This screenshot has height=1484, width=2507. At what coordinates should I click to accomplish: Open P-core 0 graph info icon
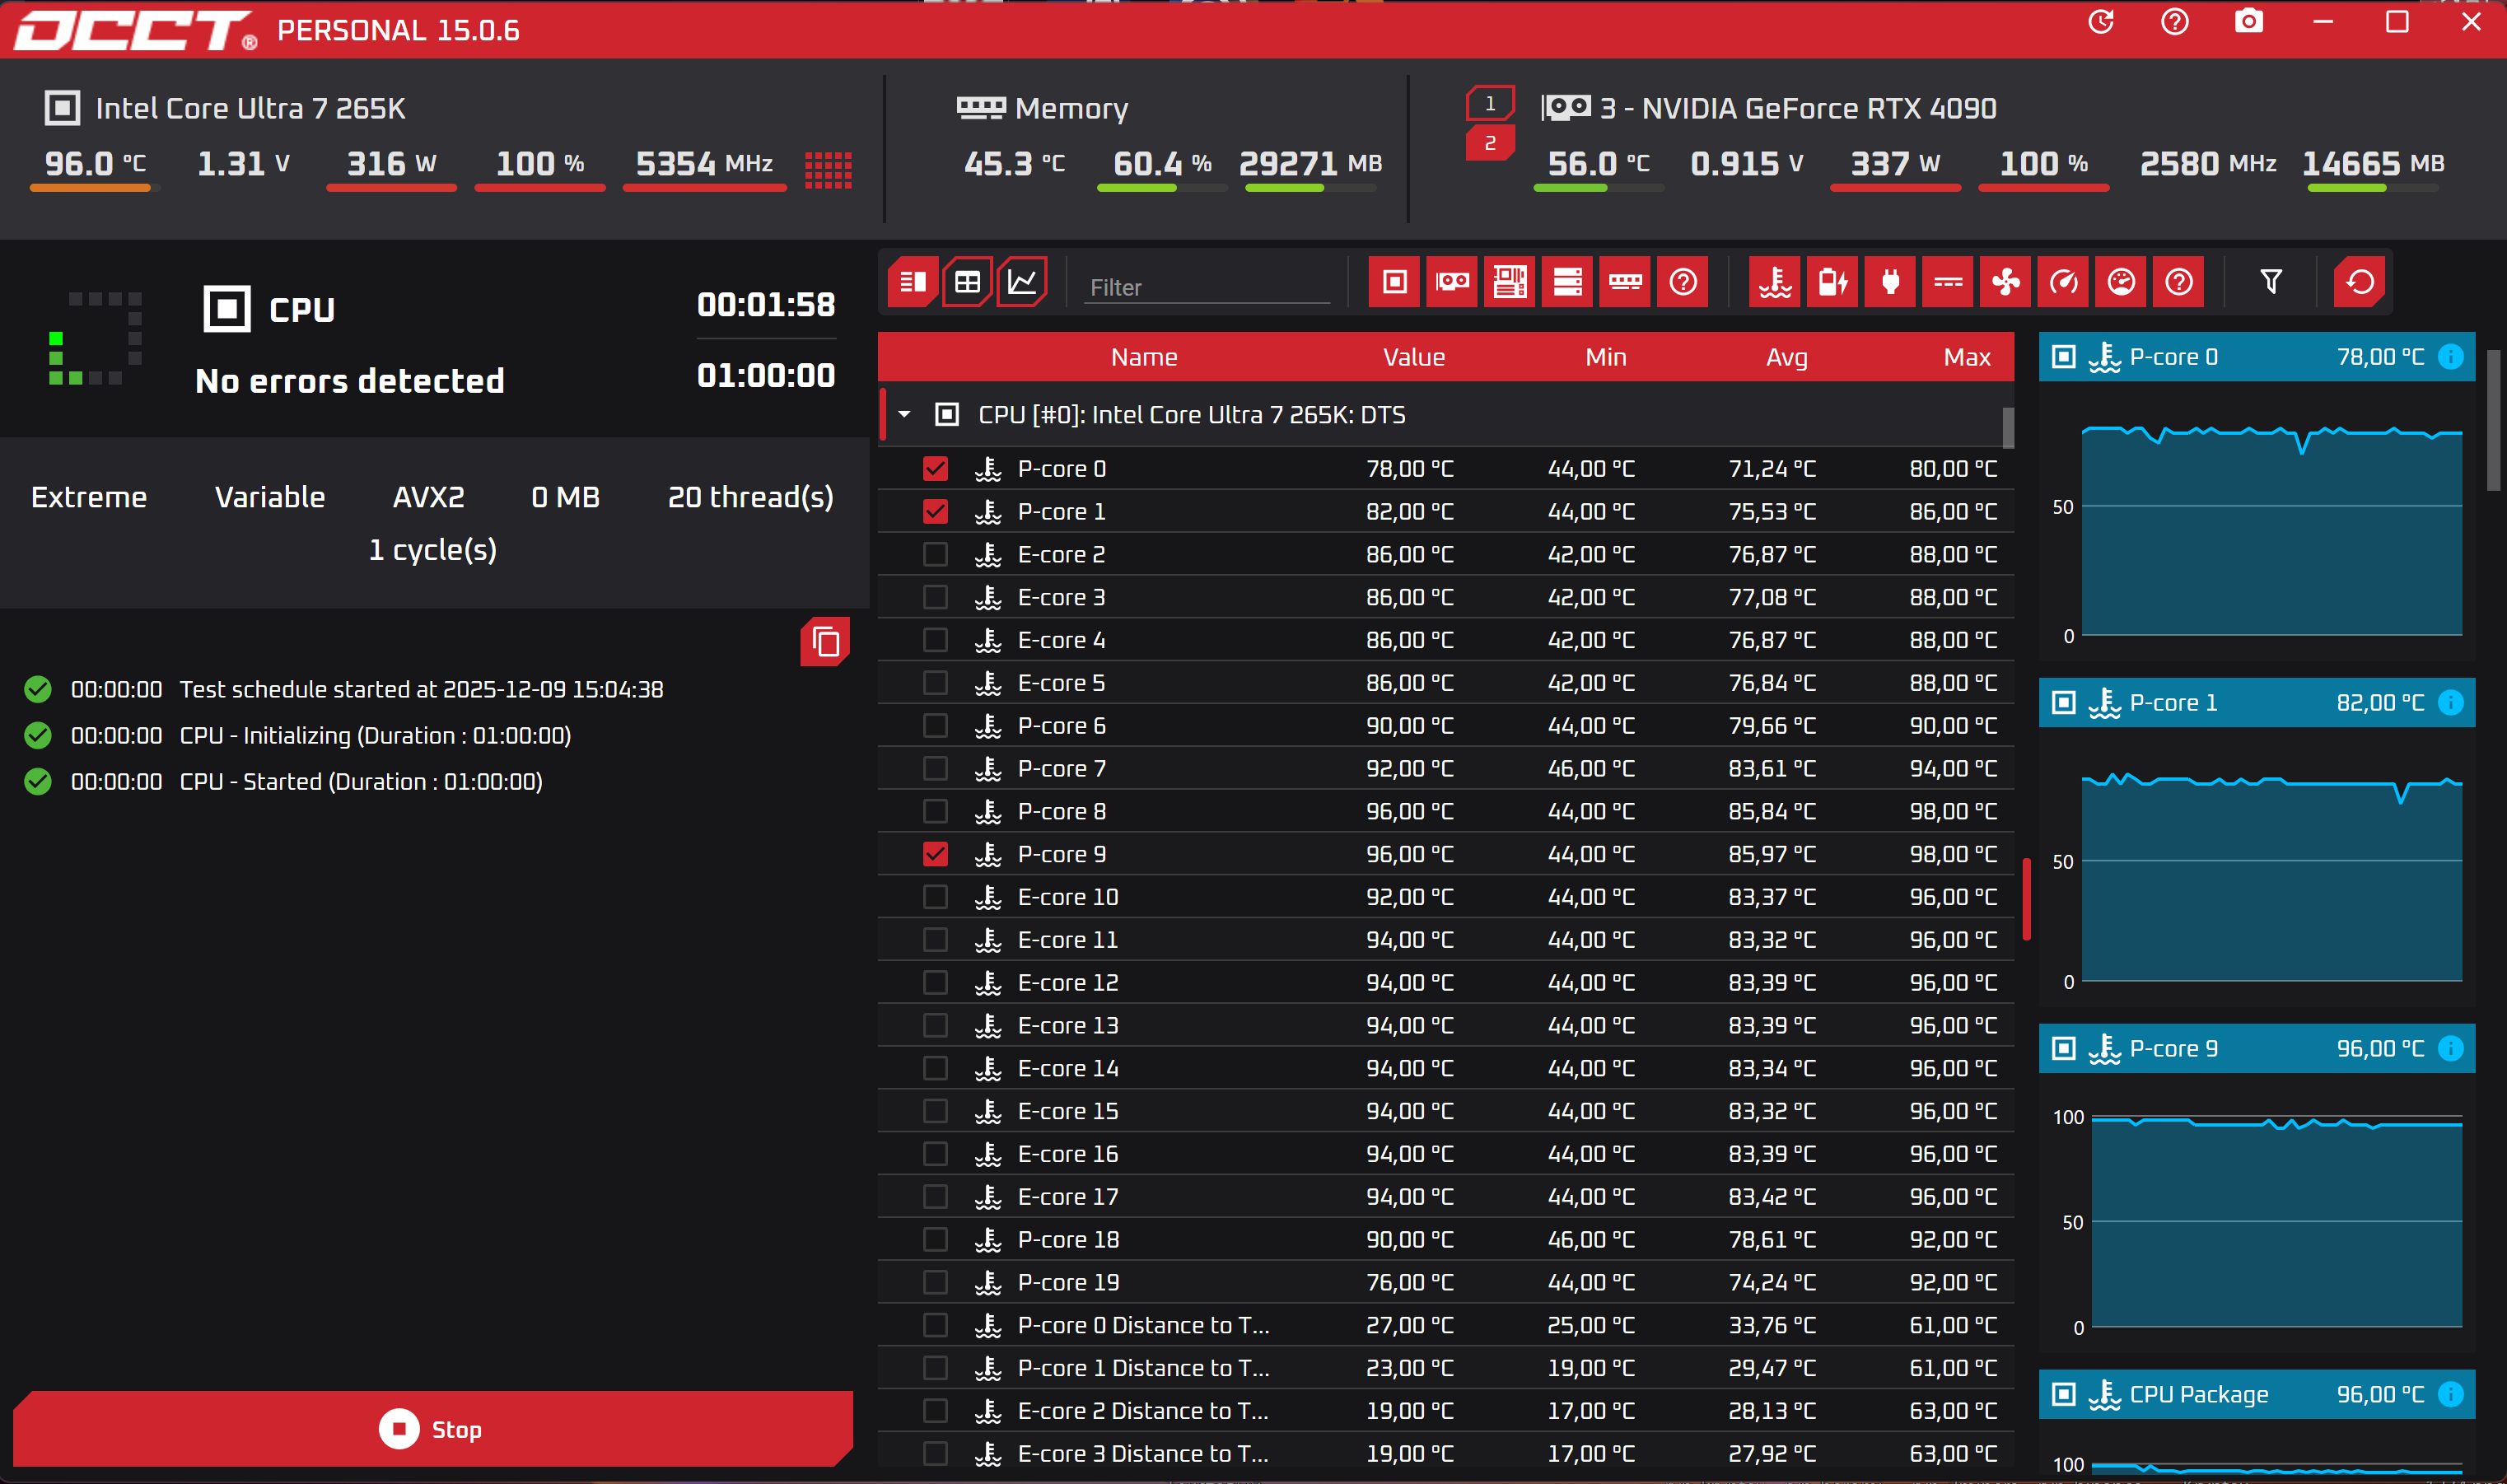tap(2450, 357)
